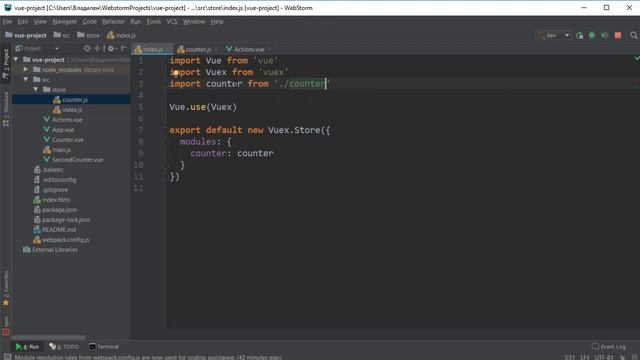Open the TODO tool window tab

tap(64, 347)
